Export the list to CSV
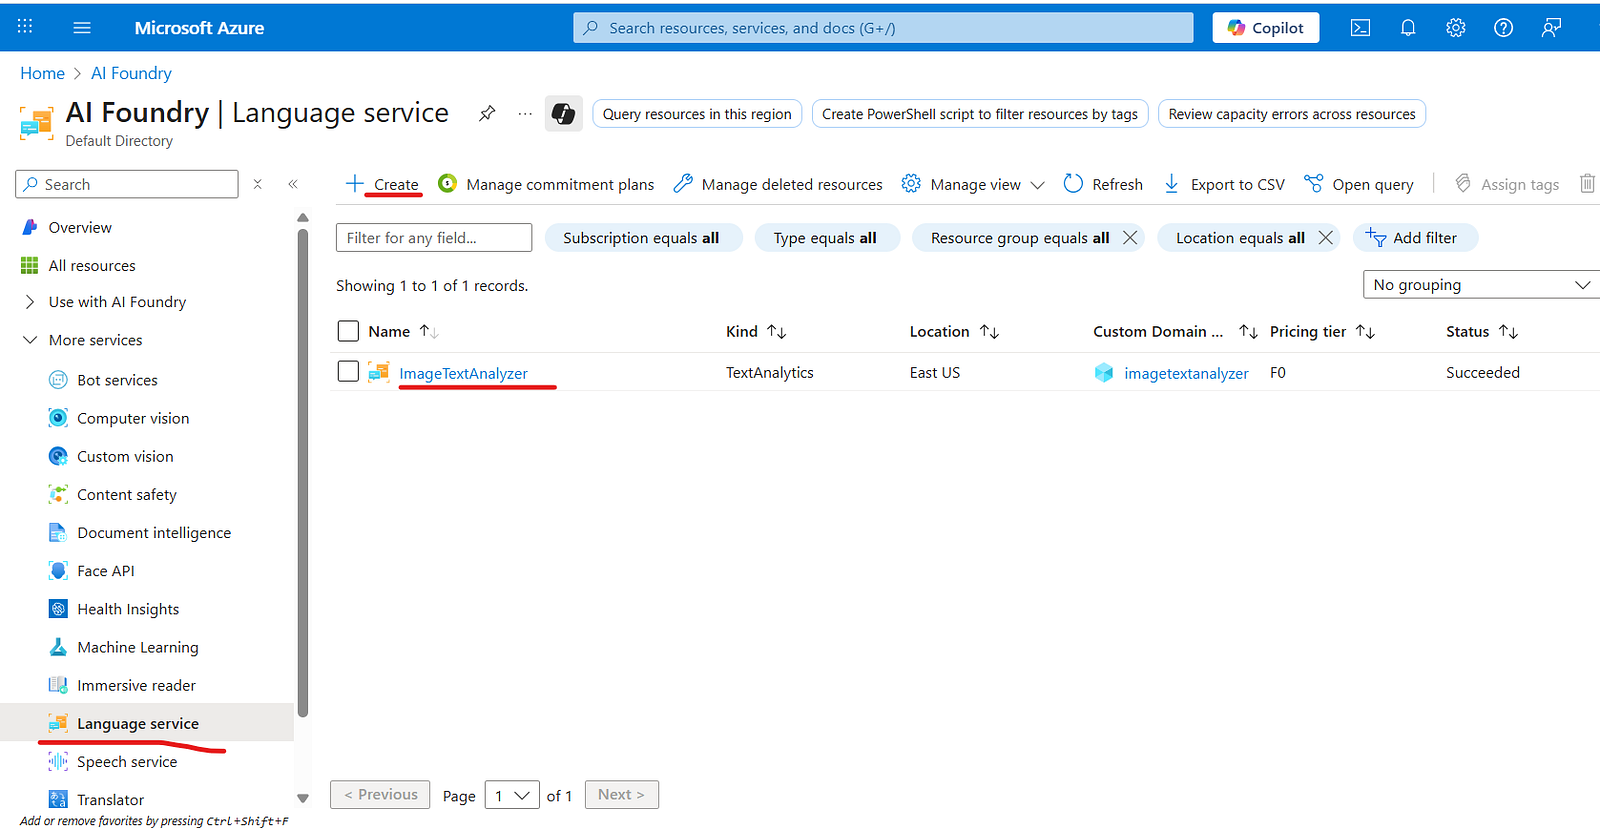Screen dimensions: 1600x828 [x=1224, y=184]
